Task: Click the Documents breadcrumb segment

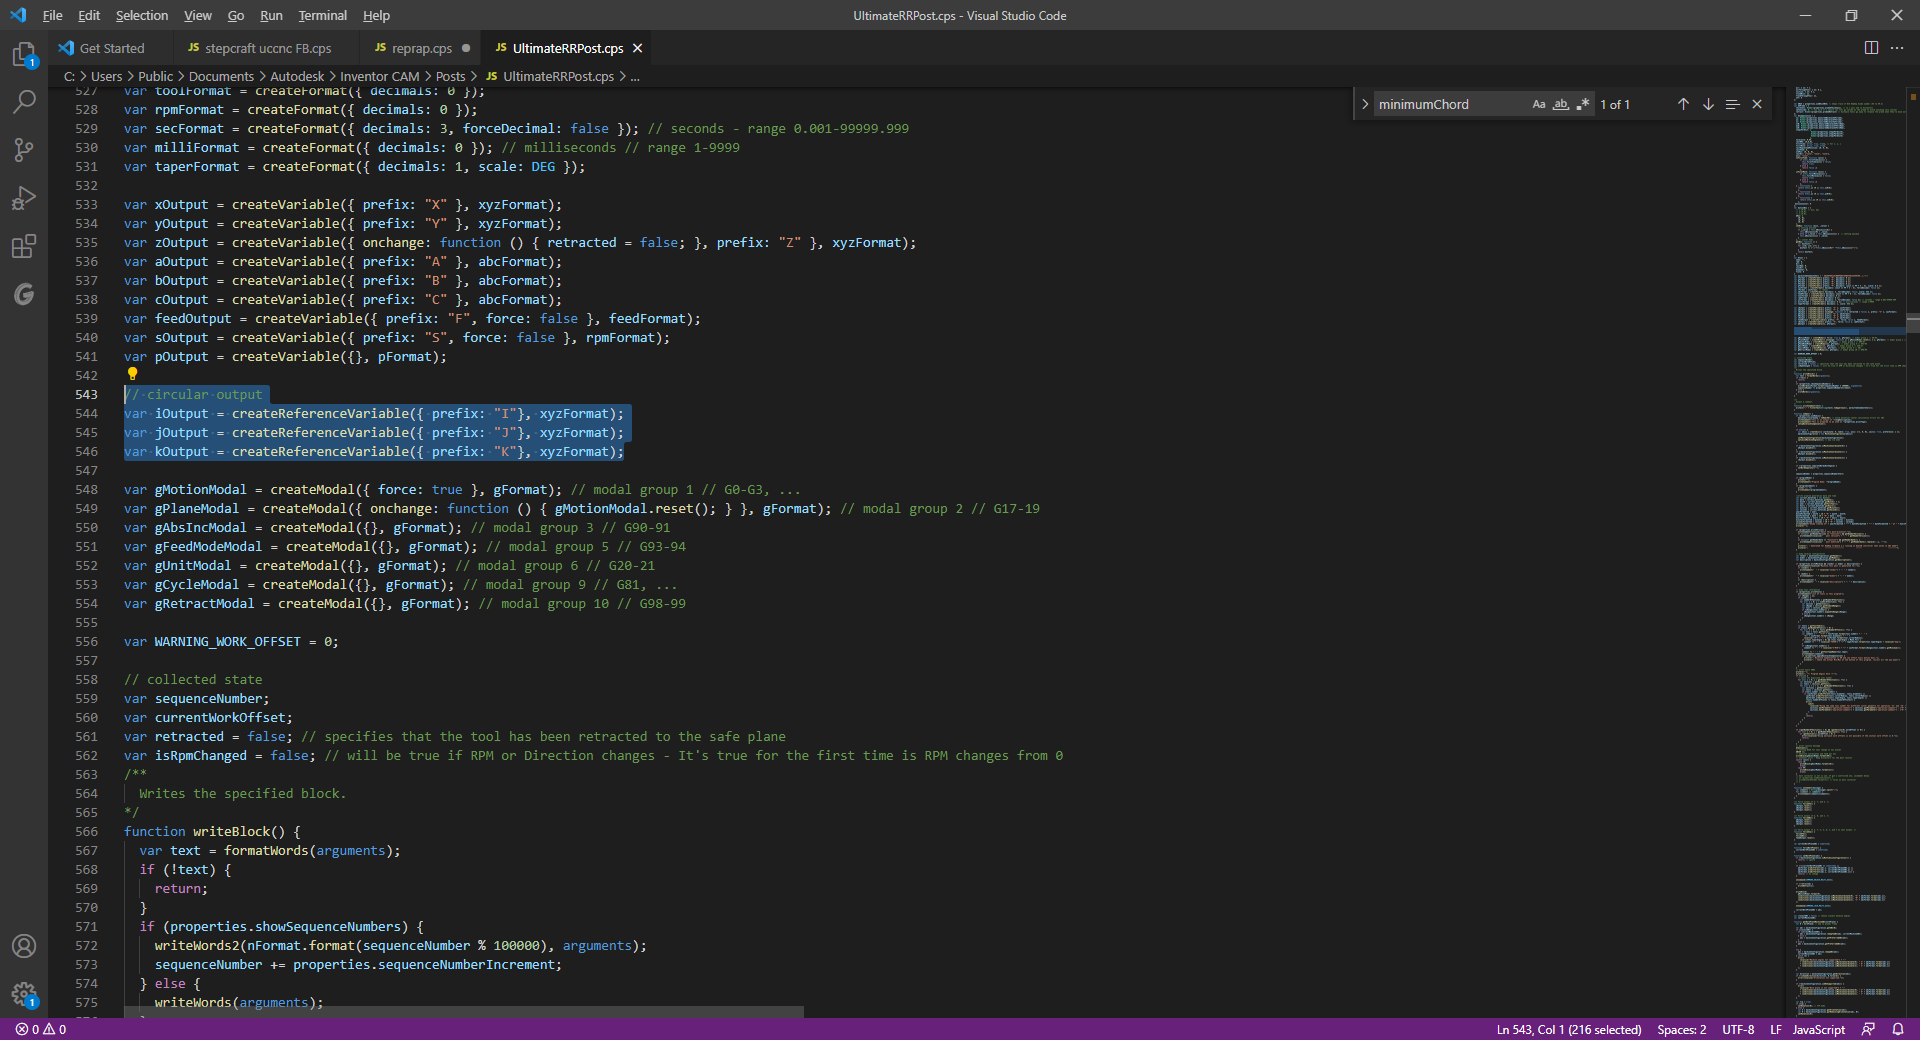Action: [221, 76]
